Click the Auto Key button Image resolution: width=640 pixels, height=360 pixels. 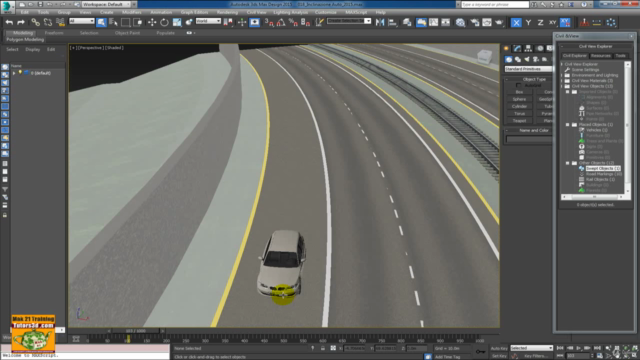(499, 348)
